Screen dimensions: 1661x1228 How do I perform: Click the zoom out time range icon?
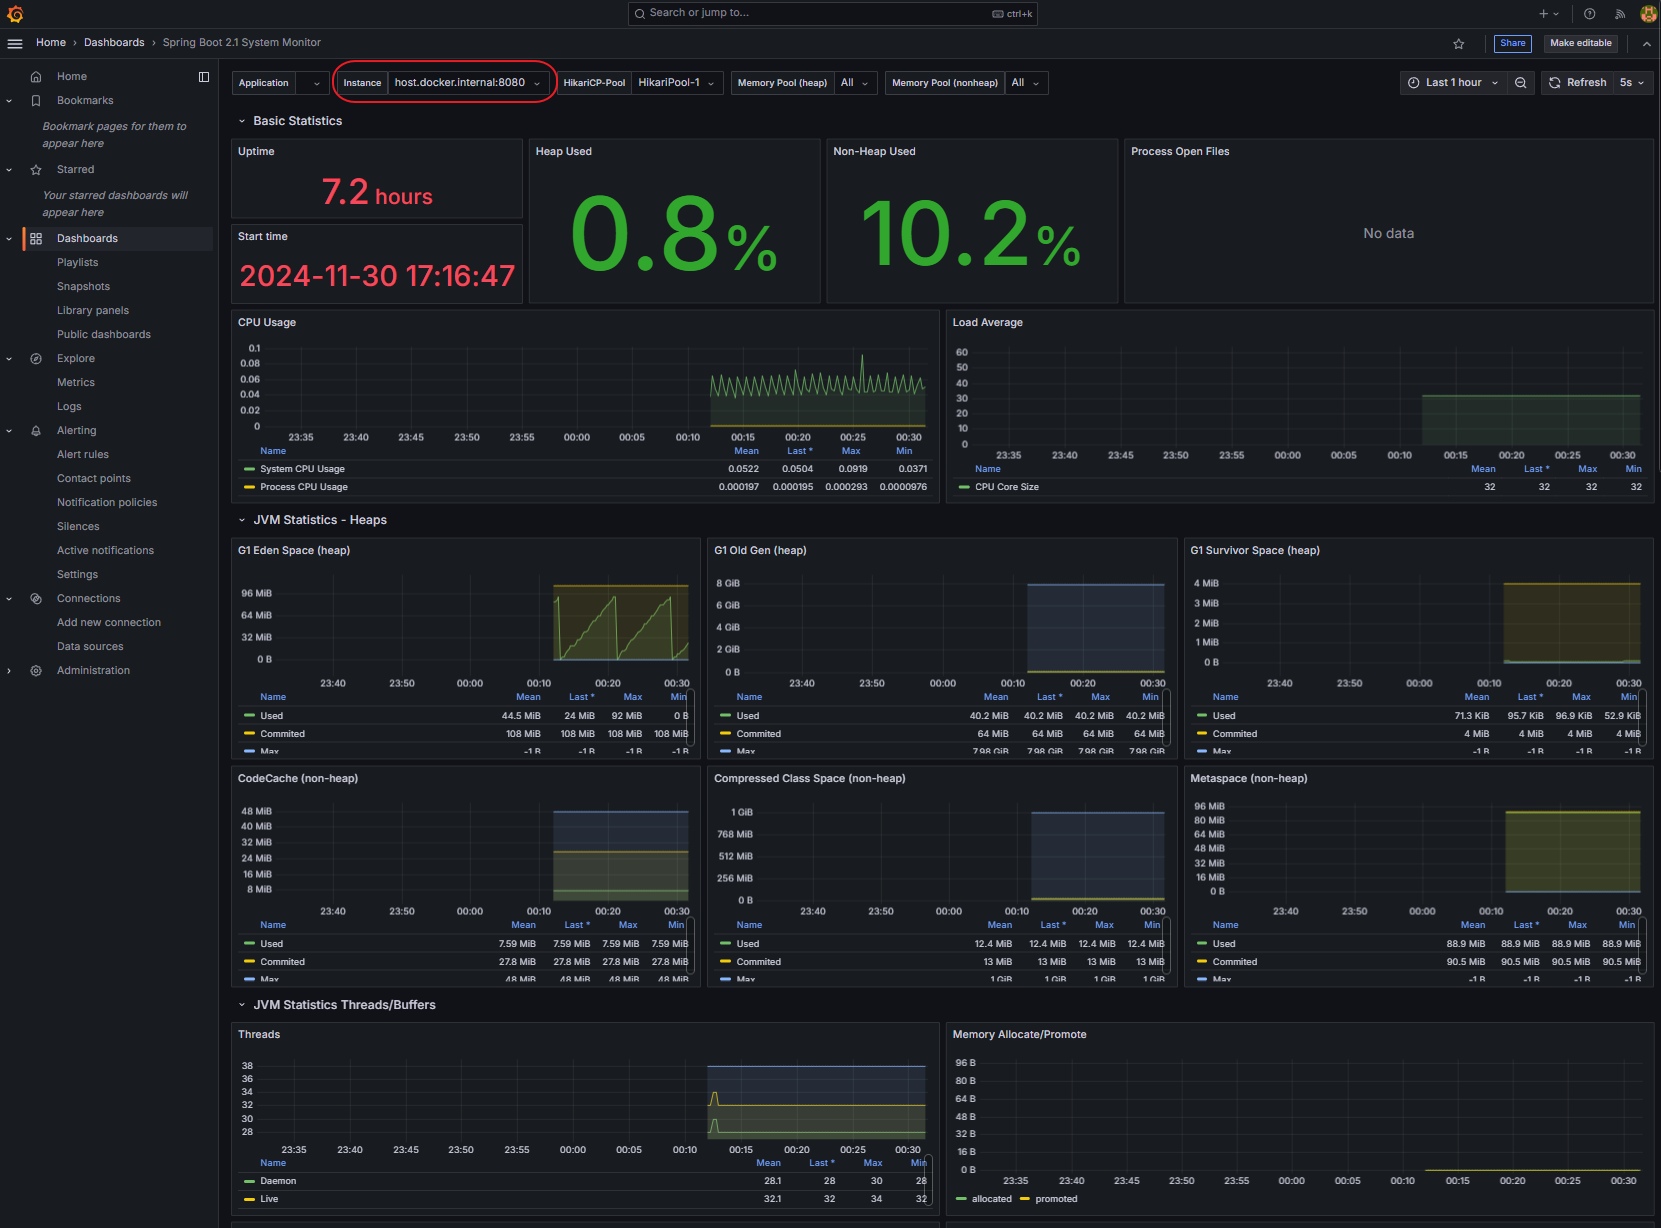click(x=1521, y=83)
